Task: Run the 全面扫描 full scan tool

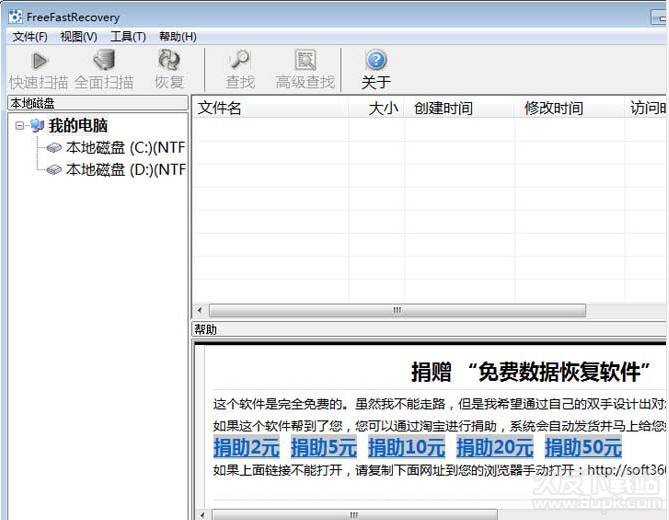Action: [x=104, y=70]
